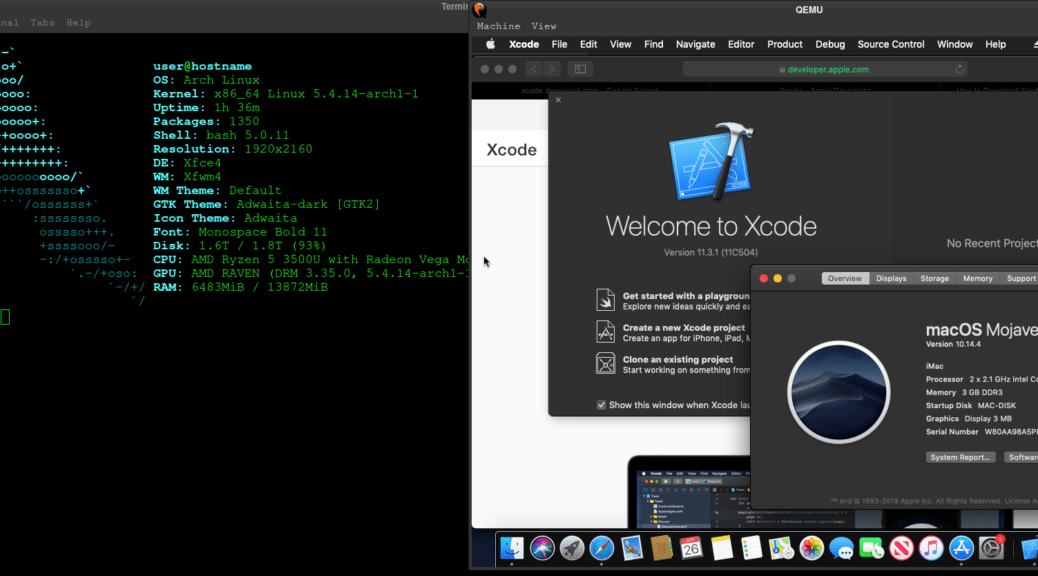Open the Editor menu
The height and width of the screenshot is (576, 1038).
[741, 44]
